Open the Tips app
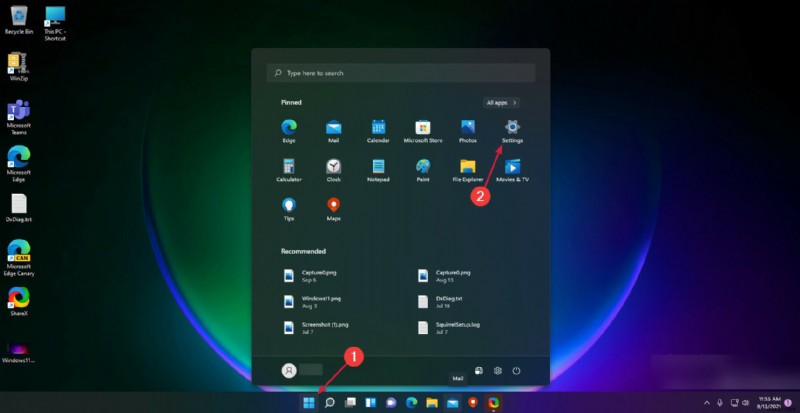The image size is (800, 413). (x=289, y=209)
